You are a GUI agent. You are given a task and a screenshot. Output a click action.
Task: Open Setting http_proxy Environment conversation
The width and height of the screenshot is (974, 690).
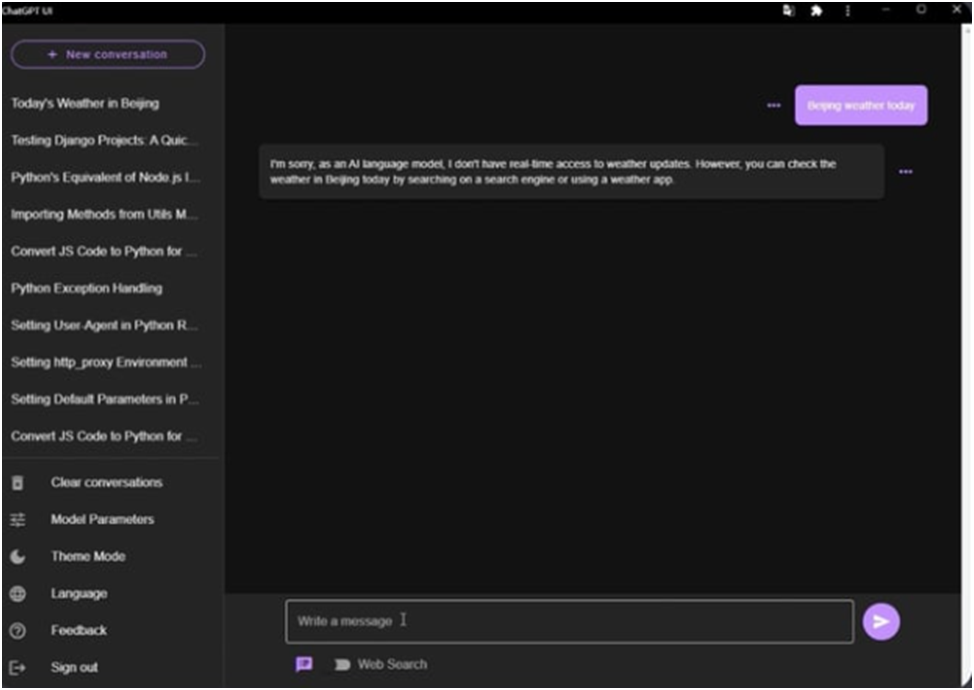coord(105,362)
